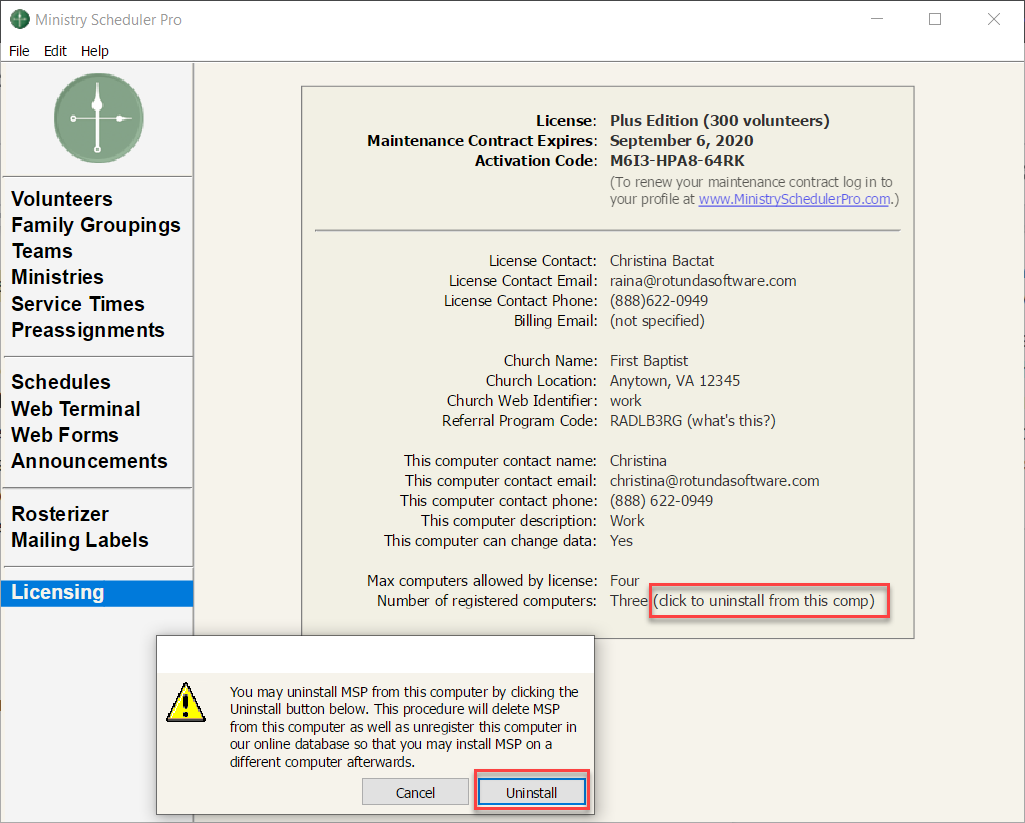This screenshot has width=1025, height=823.
Task: Maximize the Ministry Scheduler Pro window
Action: [935, 19]
